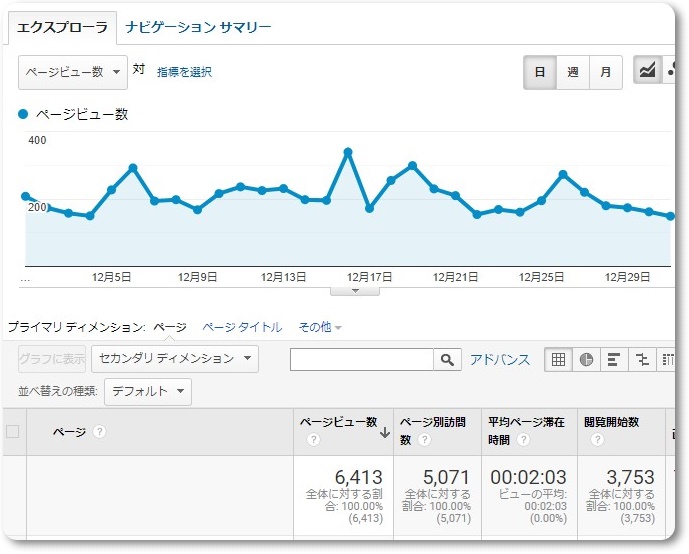This screenshot has height=554, width=689.
Task: Toggle the select-all checkbox in table header
Action: (x=13, y=432)
